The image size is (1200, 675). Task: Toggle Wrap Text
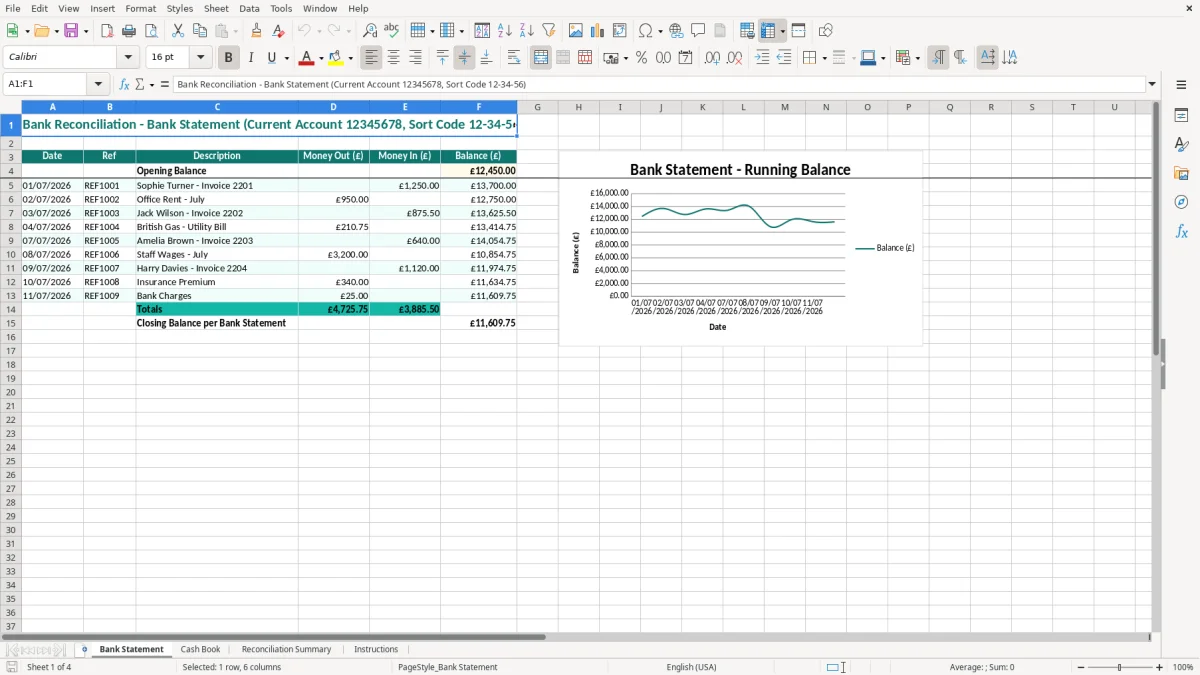(x=514, y=58)
